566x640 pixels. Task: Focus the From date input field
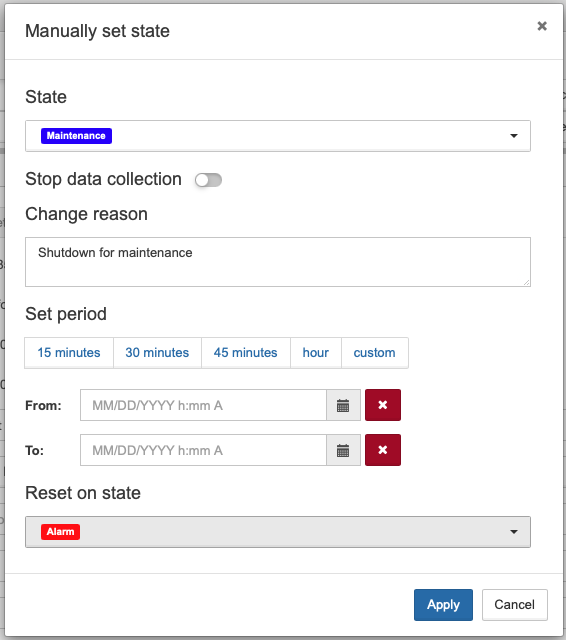pos(203,405)
